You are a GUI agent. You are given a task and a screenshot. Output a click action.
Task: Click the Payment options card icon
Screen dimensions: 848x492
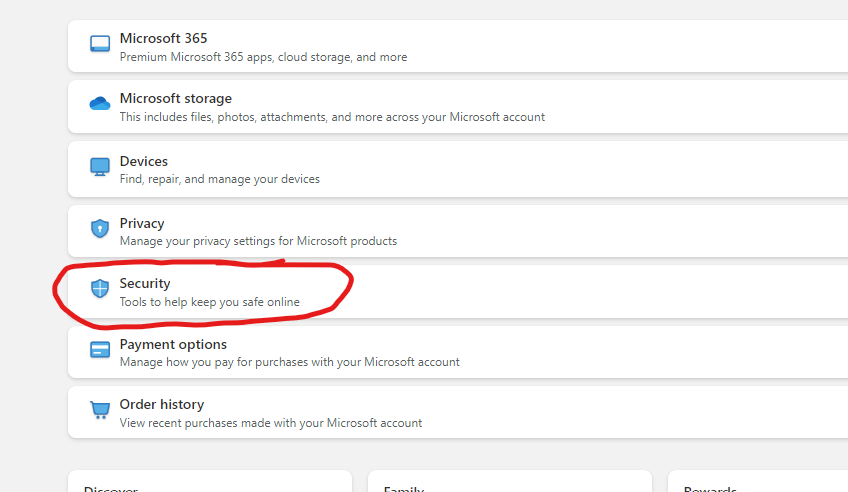pyautogui.click(x=100, y=350)
